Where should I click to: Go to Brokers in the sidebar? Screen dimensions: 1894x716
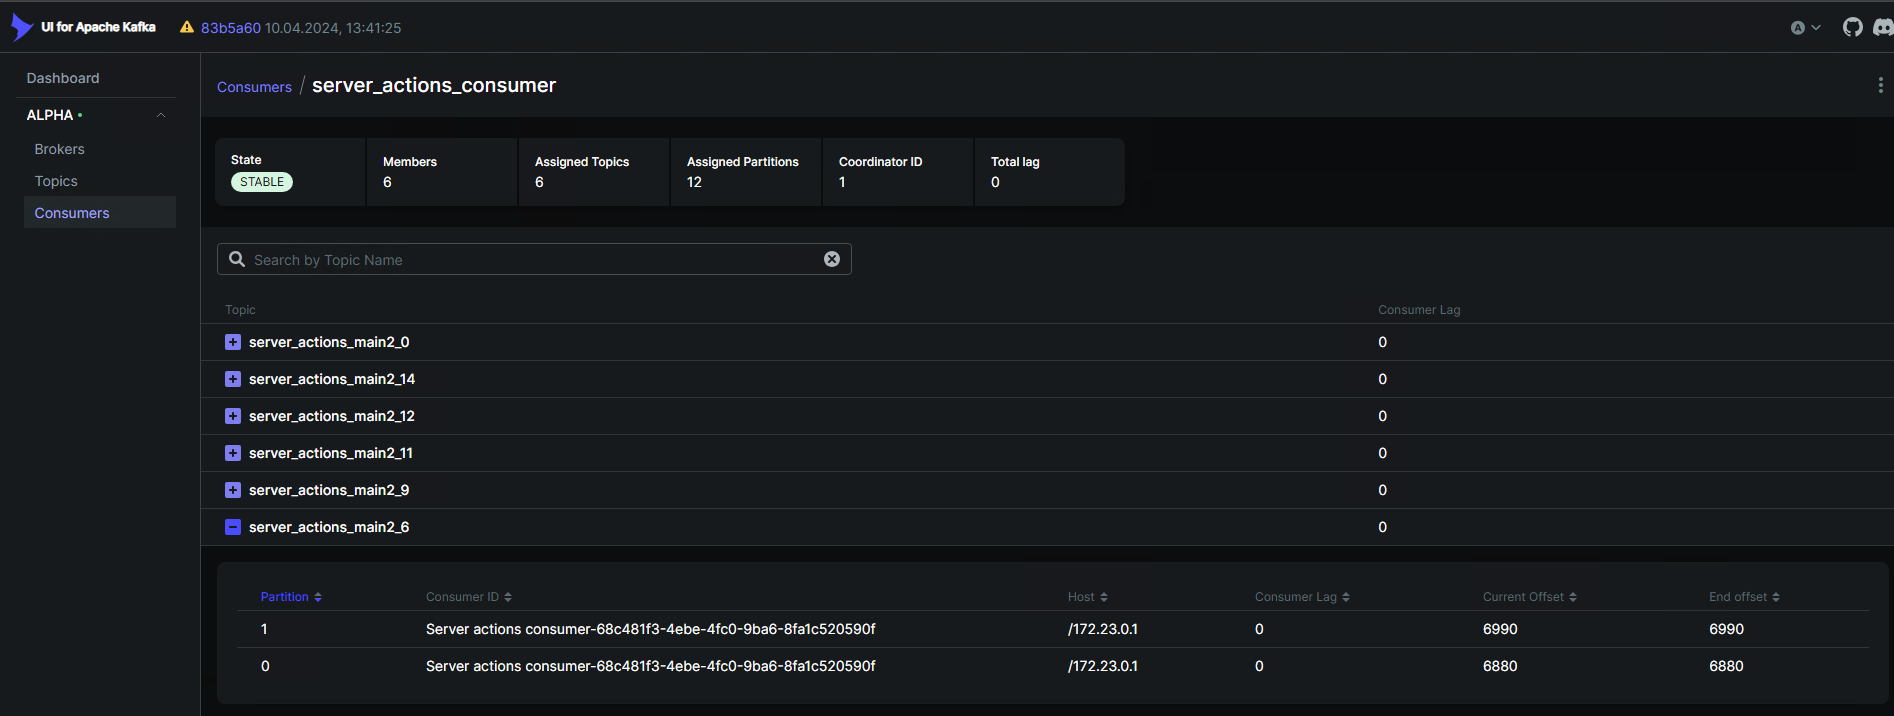click(60, 149)
